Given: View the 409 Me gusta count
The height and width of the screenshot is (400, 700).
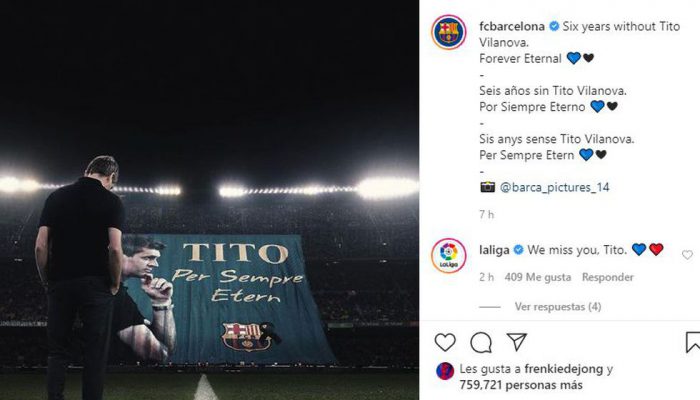Looking at the screenshot, I should click(x=538, y=277).
